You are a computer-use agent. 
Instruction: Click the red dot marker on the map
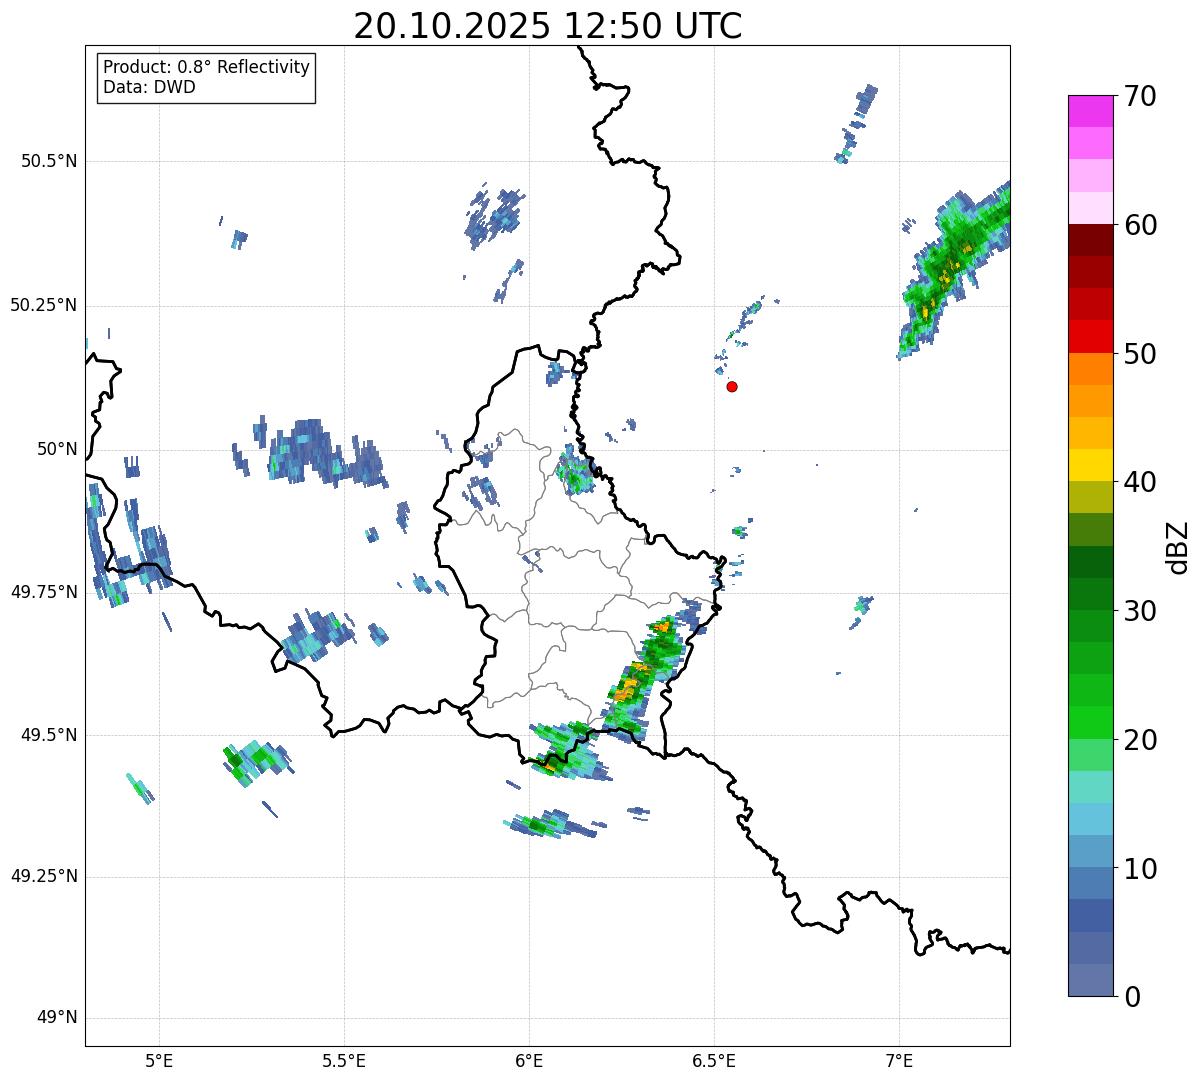tap(732, 386)
